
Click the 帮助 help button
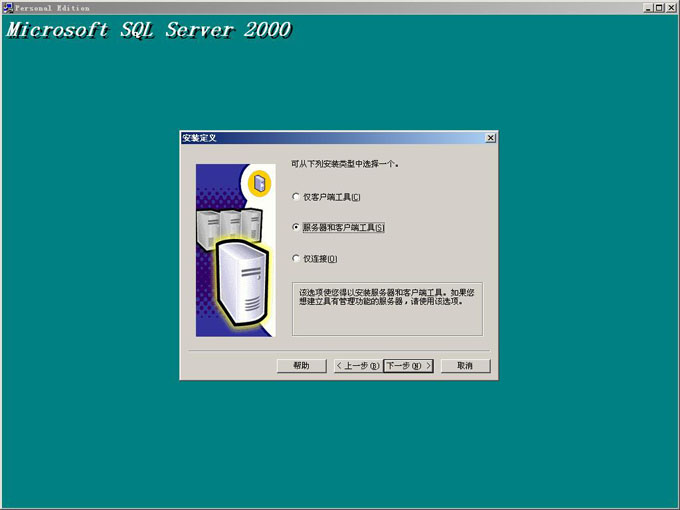(x=301, y=366)
